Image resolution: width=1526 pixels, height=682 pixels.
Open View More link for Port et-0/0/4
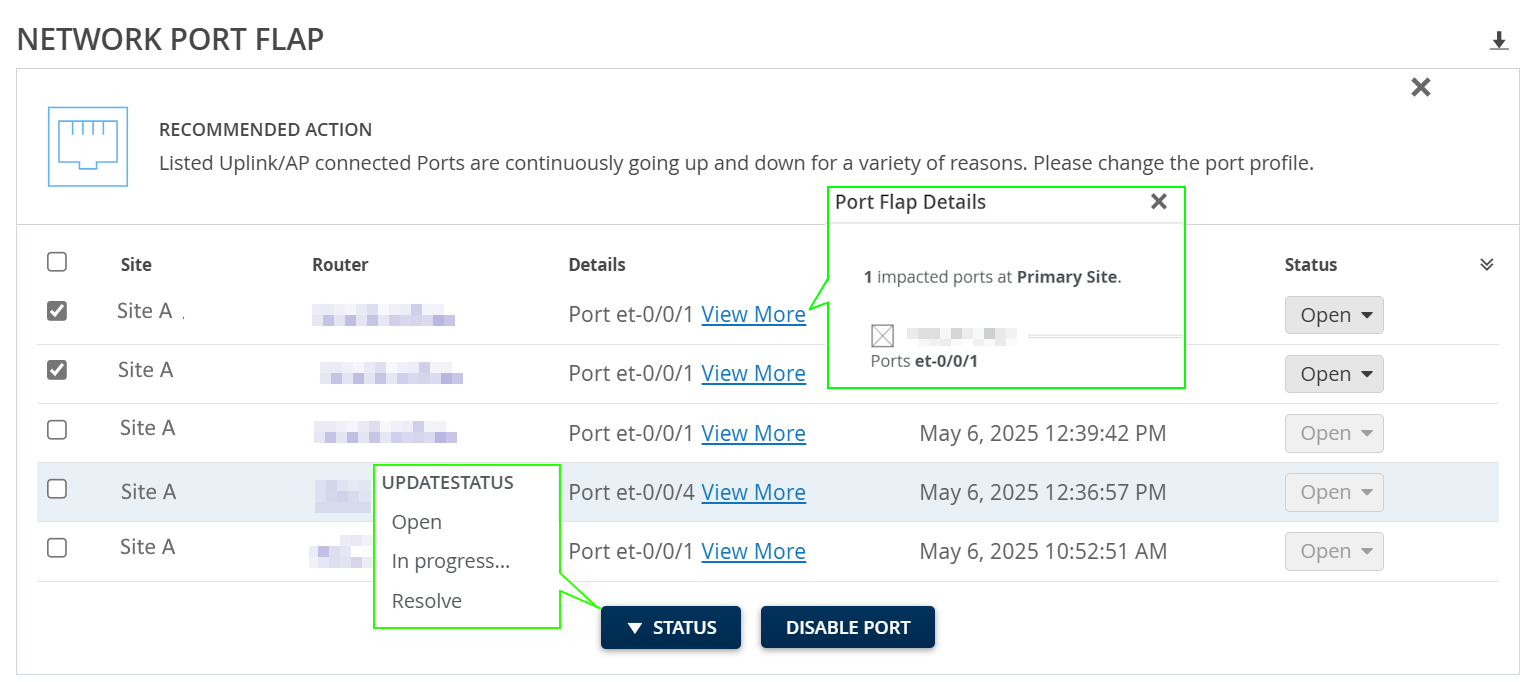753,492
